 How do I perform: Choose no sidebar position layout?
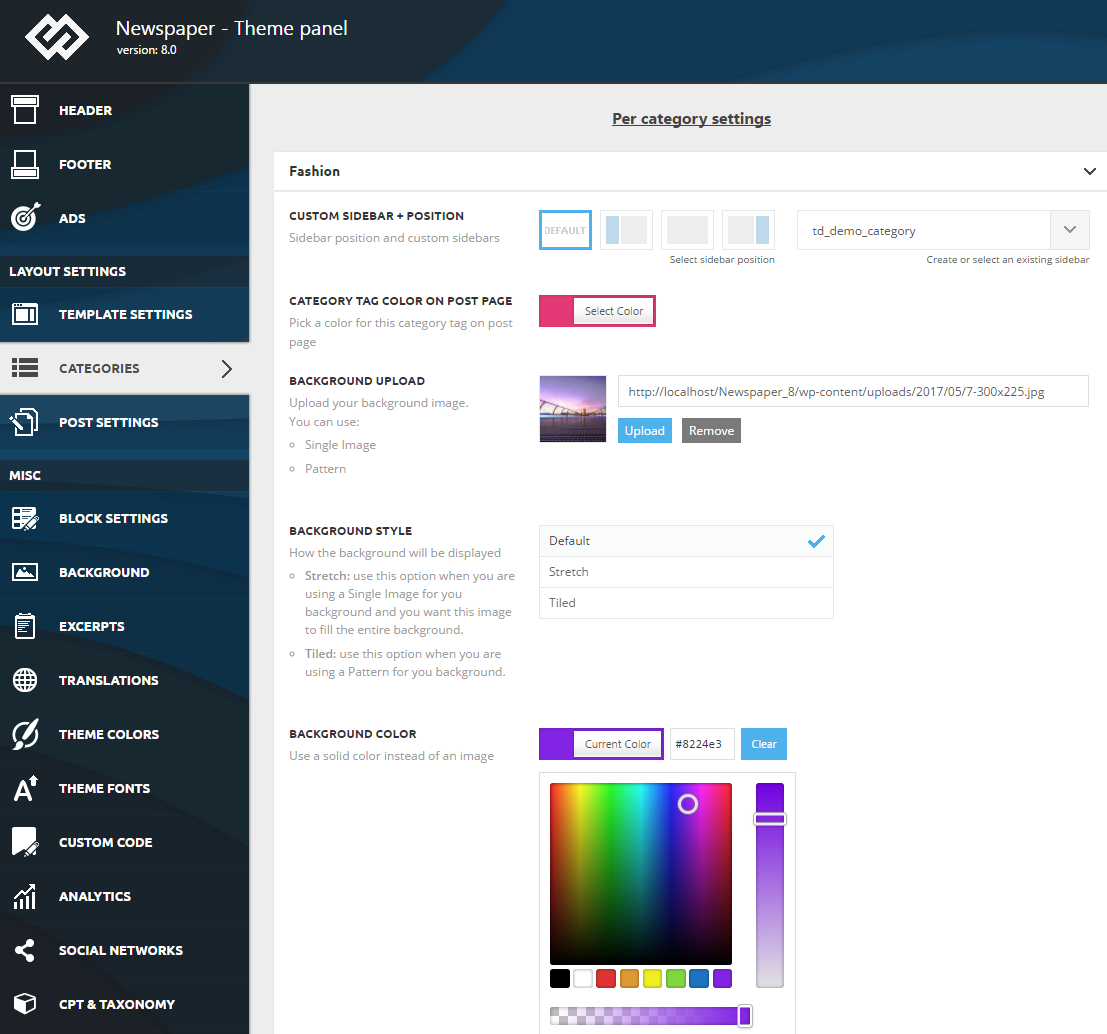687,230
